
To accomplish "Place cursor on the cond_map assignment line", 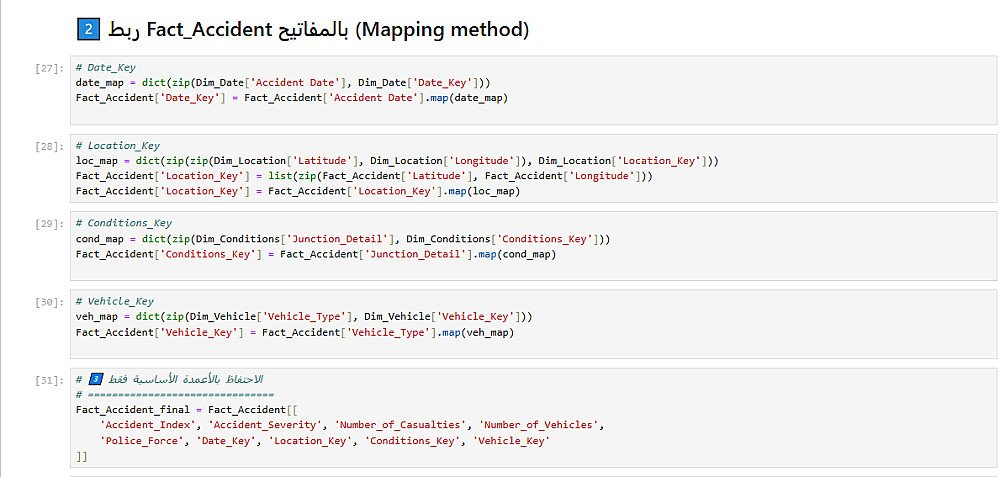I will point(342,239).
